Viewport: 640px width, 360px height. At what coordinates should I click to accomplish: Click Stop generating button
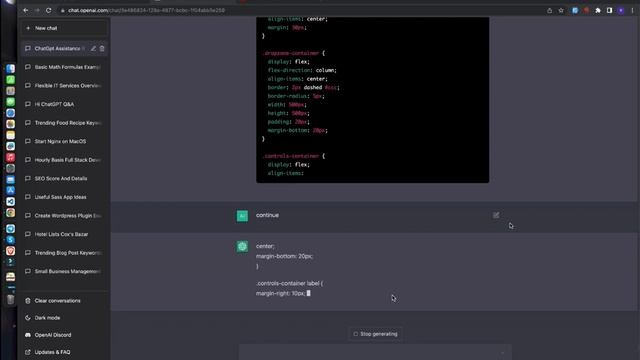click(x=375, y=334)
